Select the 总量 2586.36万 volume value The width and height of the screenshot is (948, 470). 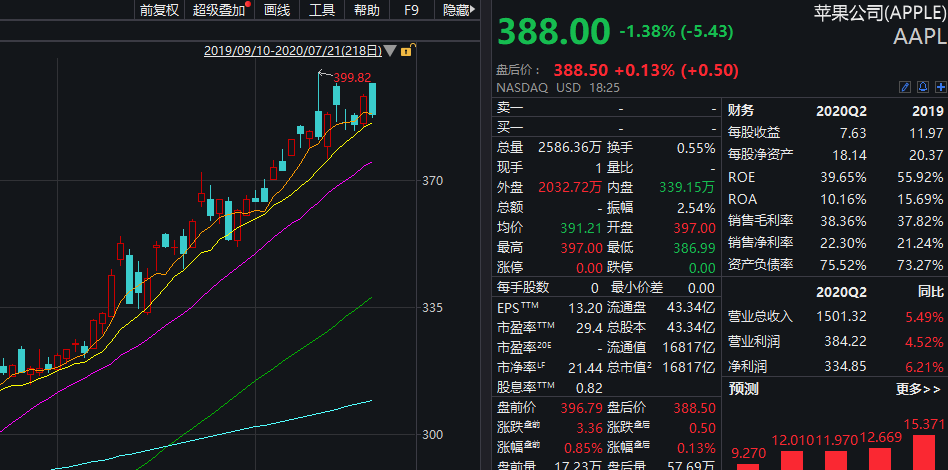click(x=570, y=148)
